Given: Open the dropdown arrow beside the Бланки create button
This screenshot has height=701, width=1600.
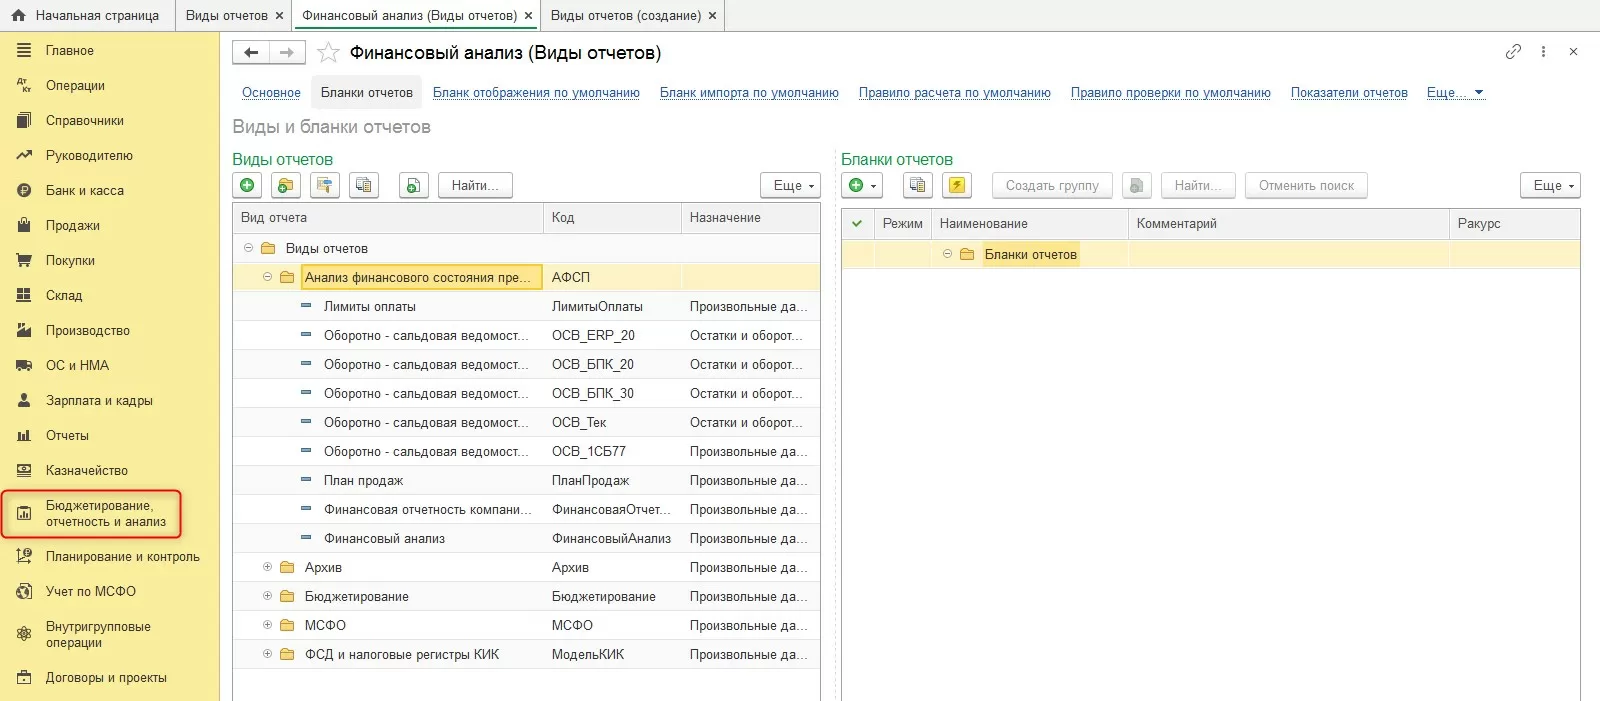Looking at the screenshot, I should click(x=874, y=185).
